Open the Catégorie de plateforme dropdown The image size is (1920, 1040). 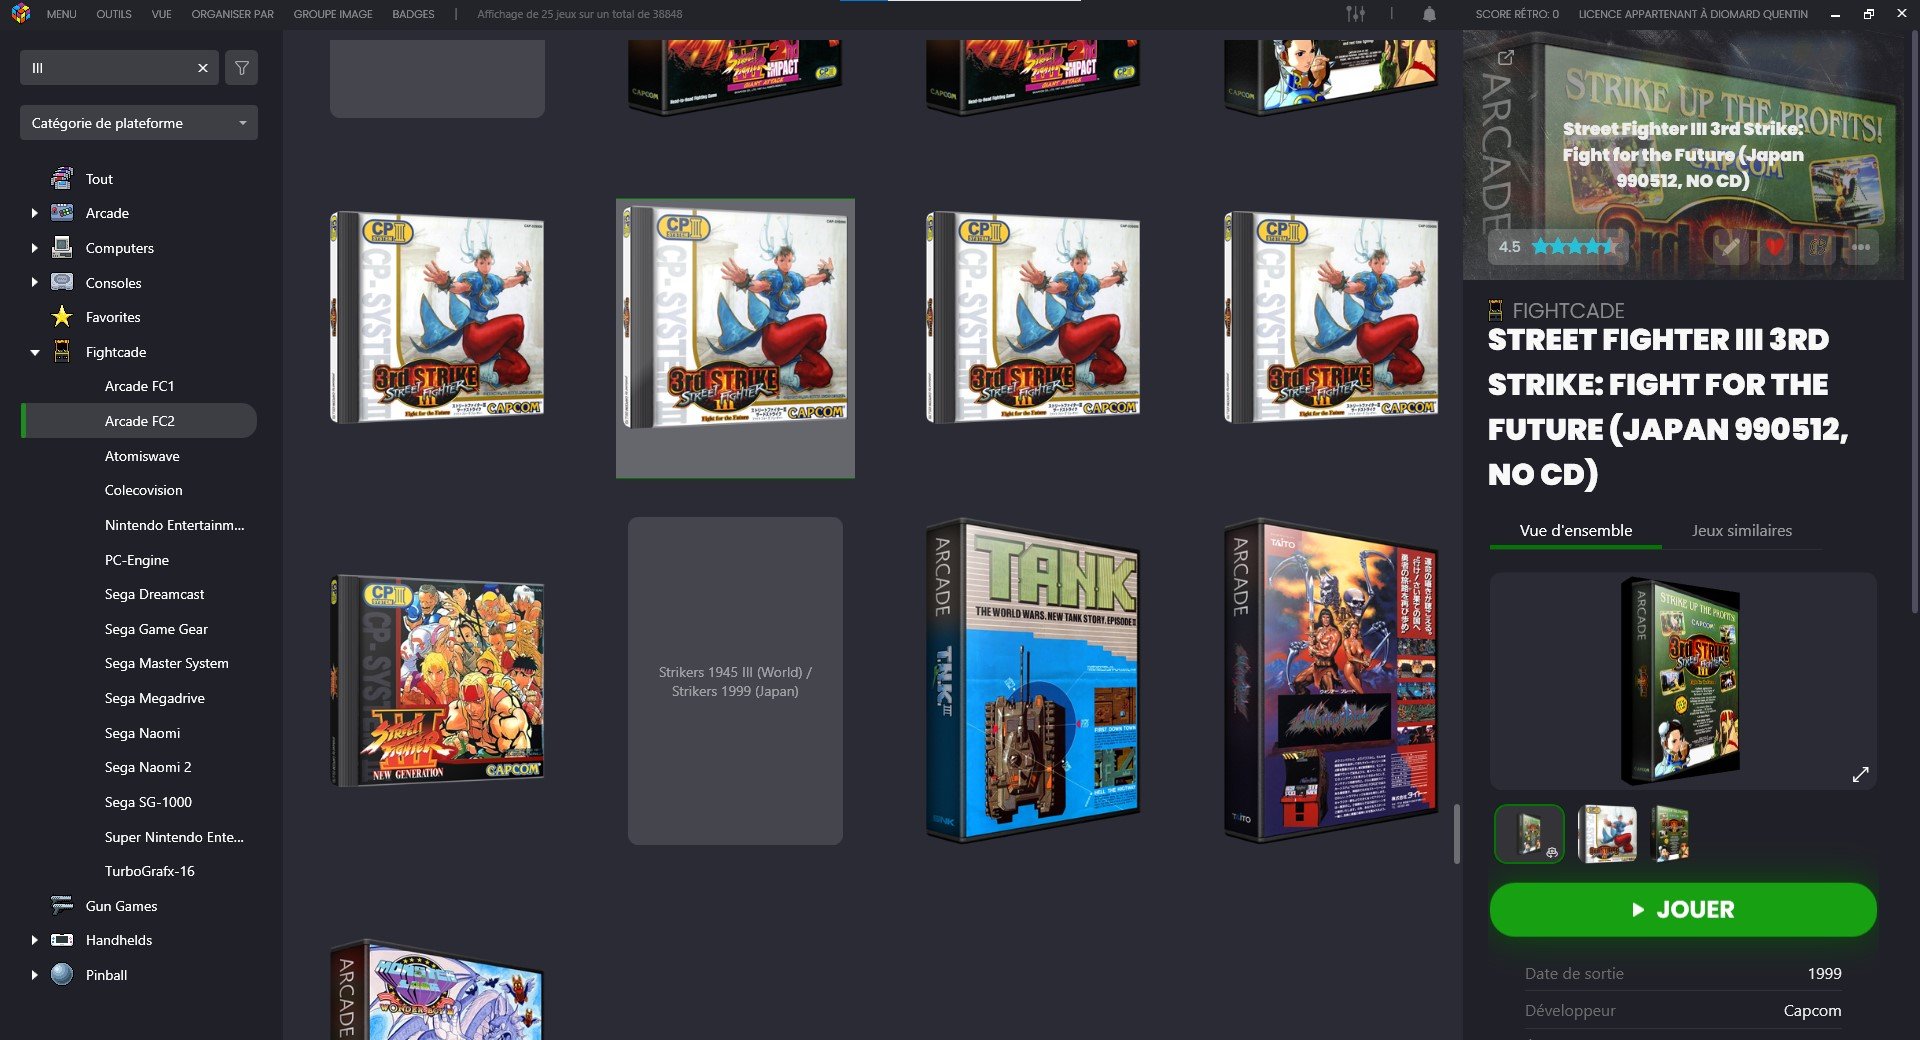coord(139,123)
